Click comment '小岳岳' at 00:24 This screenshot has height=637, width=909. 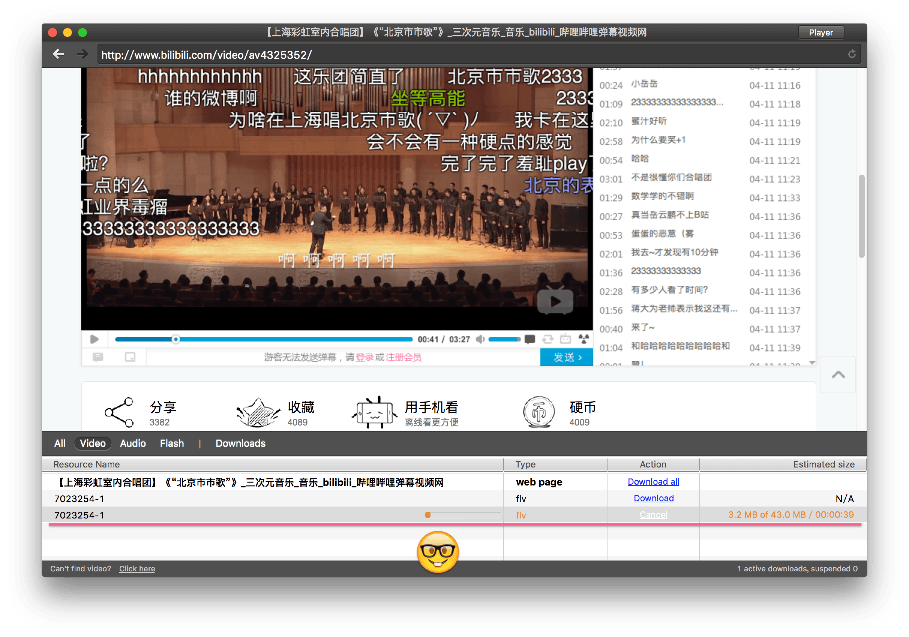pos(644,83)
